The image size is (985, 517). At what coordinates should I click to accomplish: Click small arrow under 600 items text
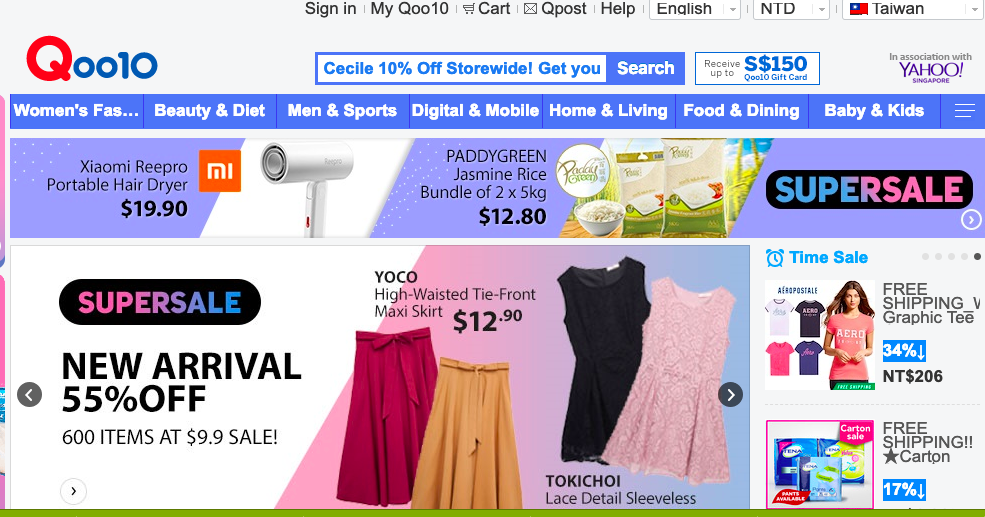click(73, 491)
